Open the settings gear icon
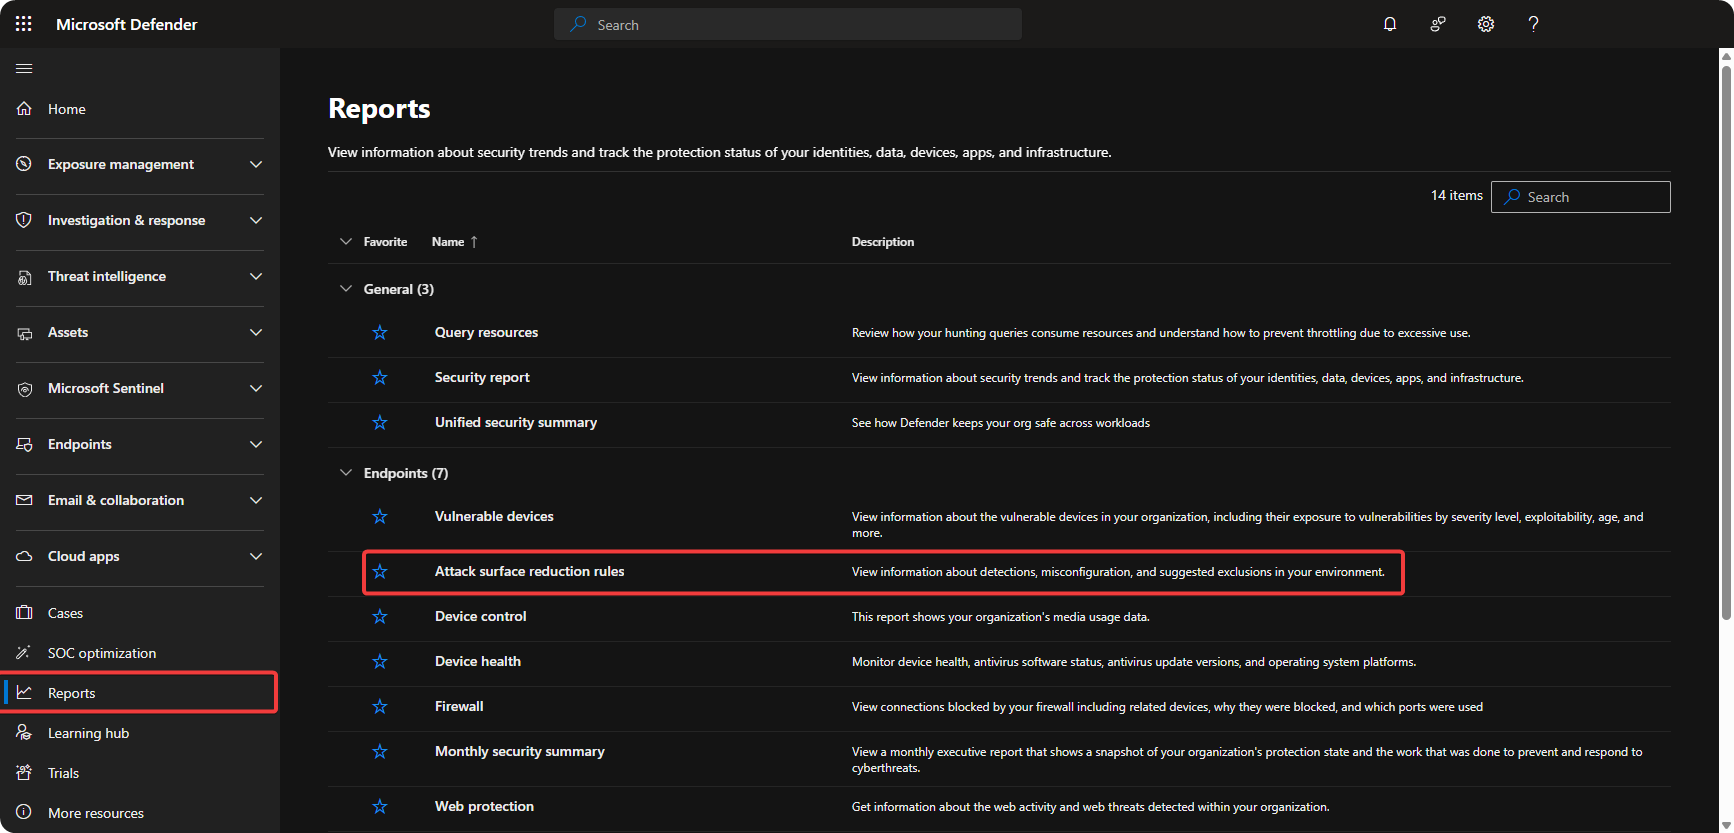 point(1485,24)
